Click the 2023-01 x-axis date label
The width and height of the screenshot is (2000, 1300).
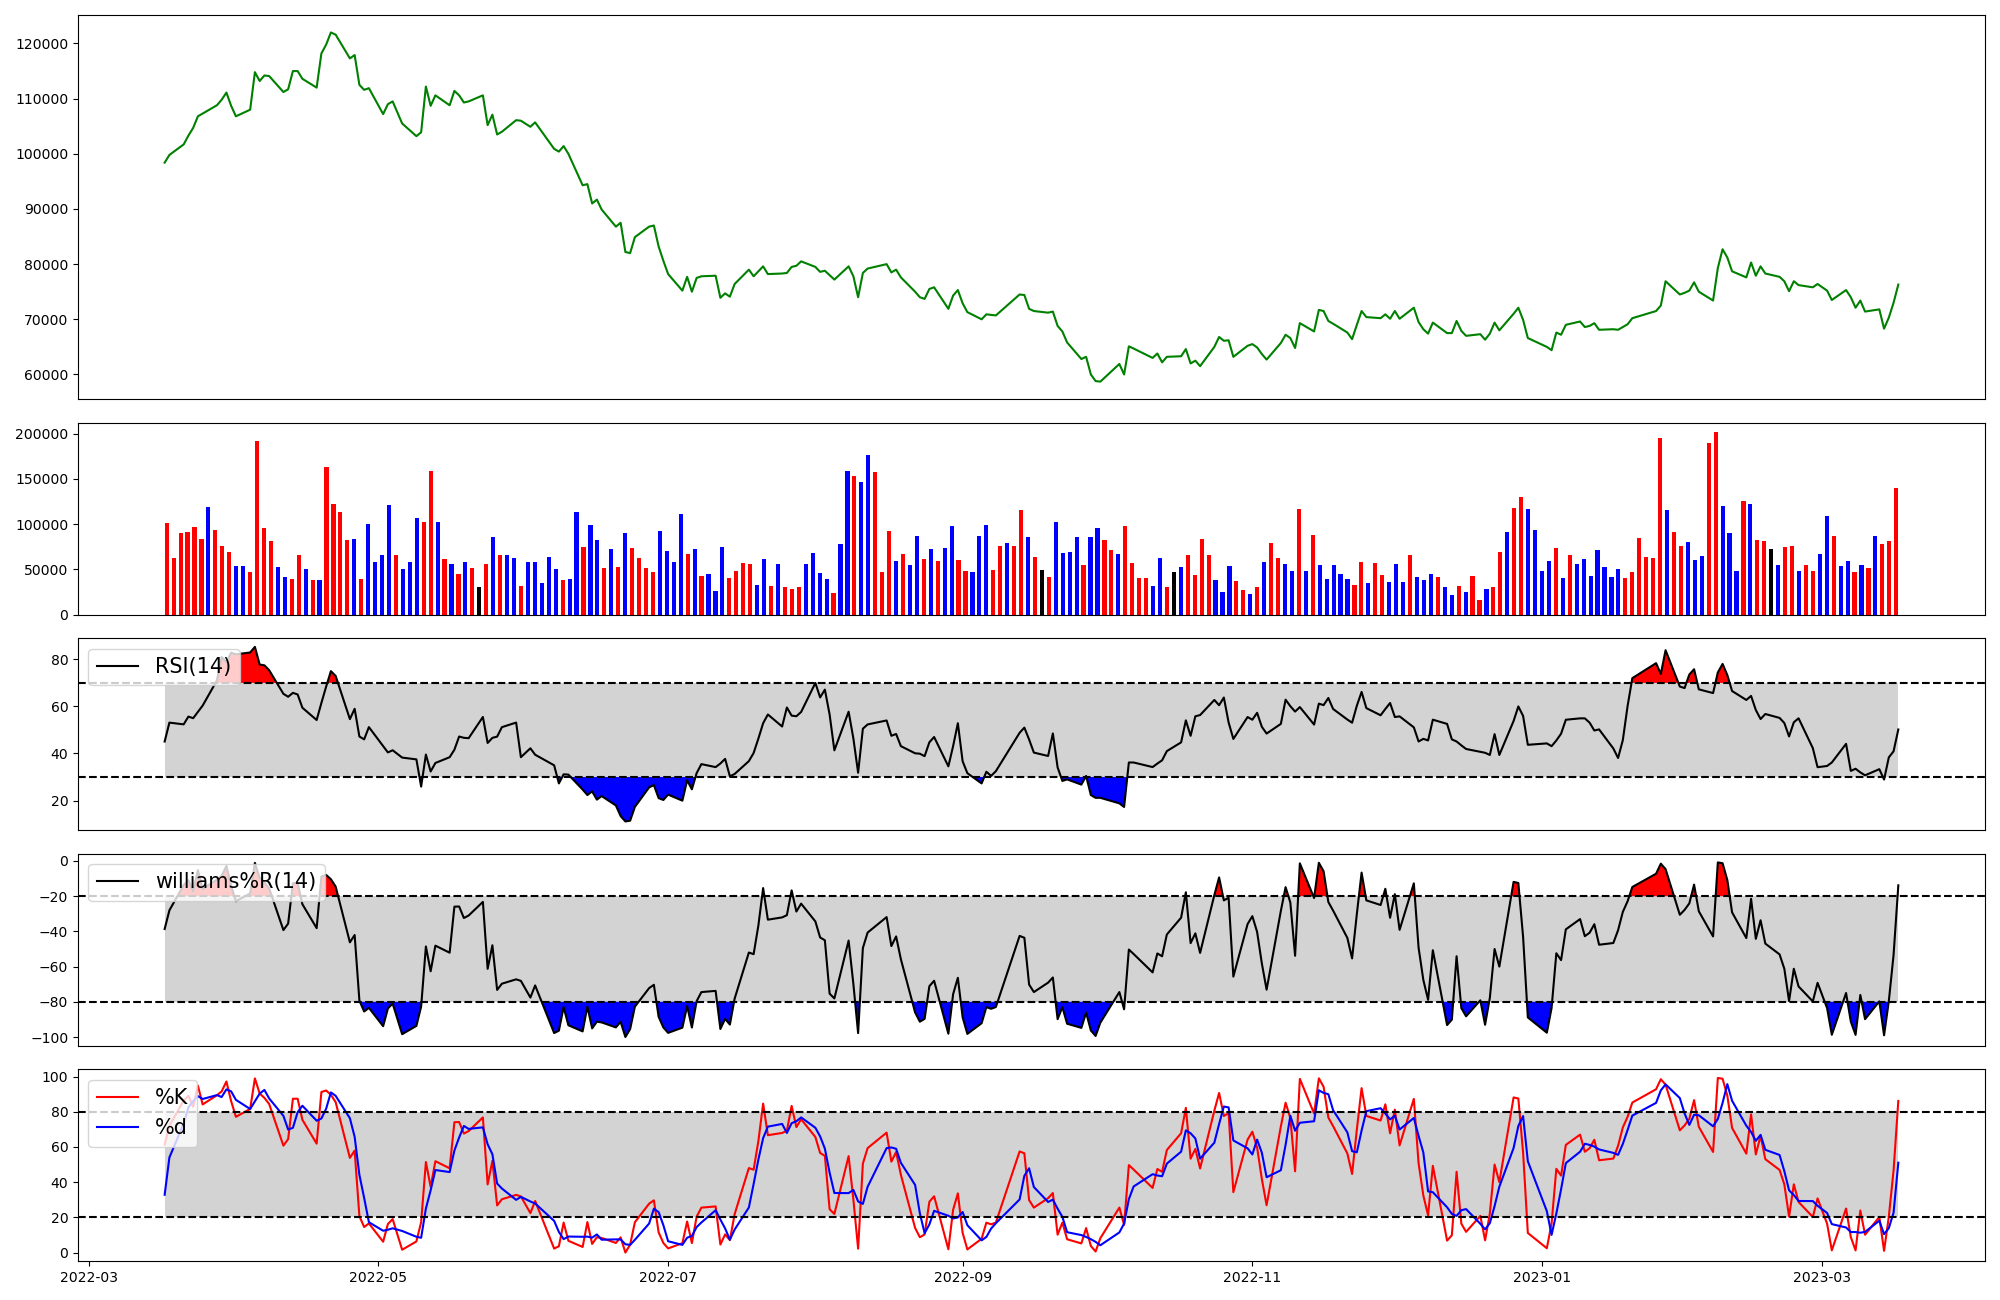click(1541, 1277)
